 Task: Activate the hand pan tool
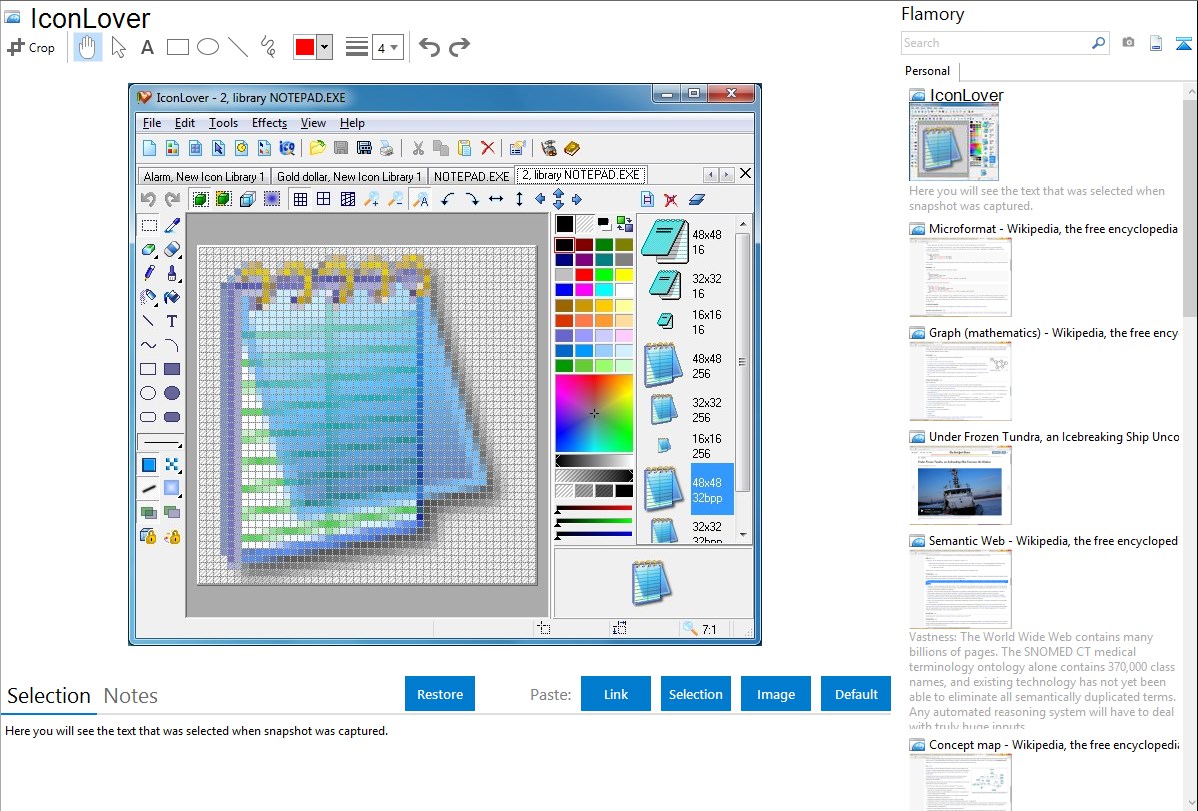87,47
